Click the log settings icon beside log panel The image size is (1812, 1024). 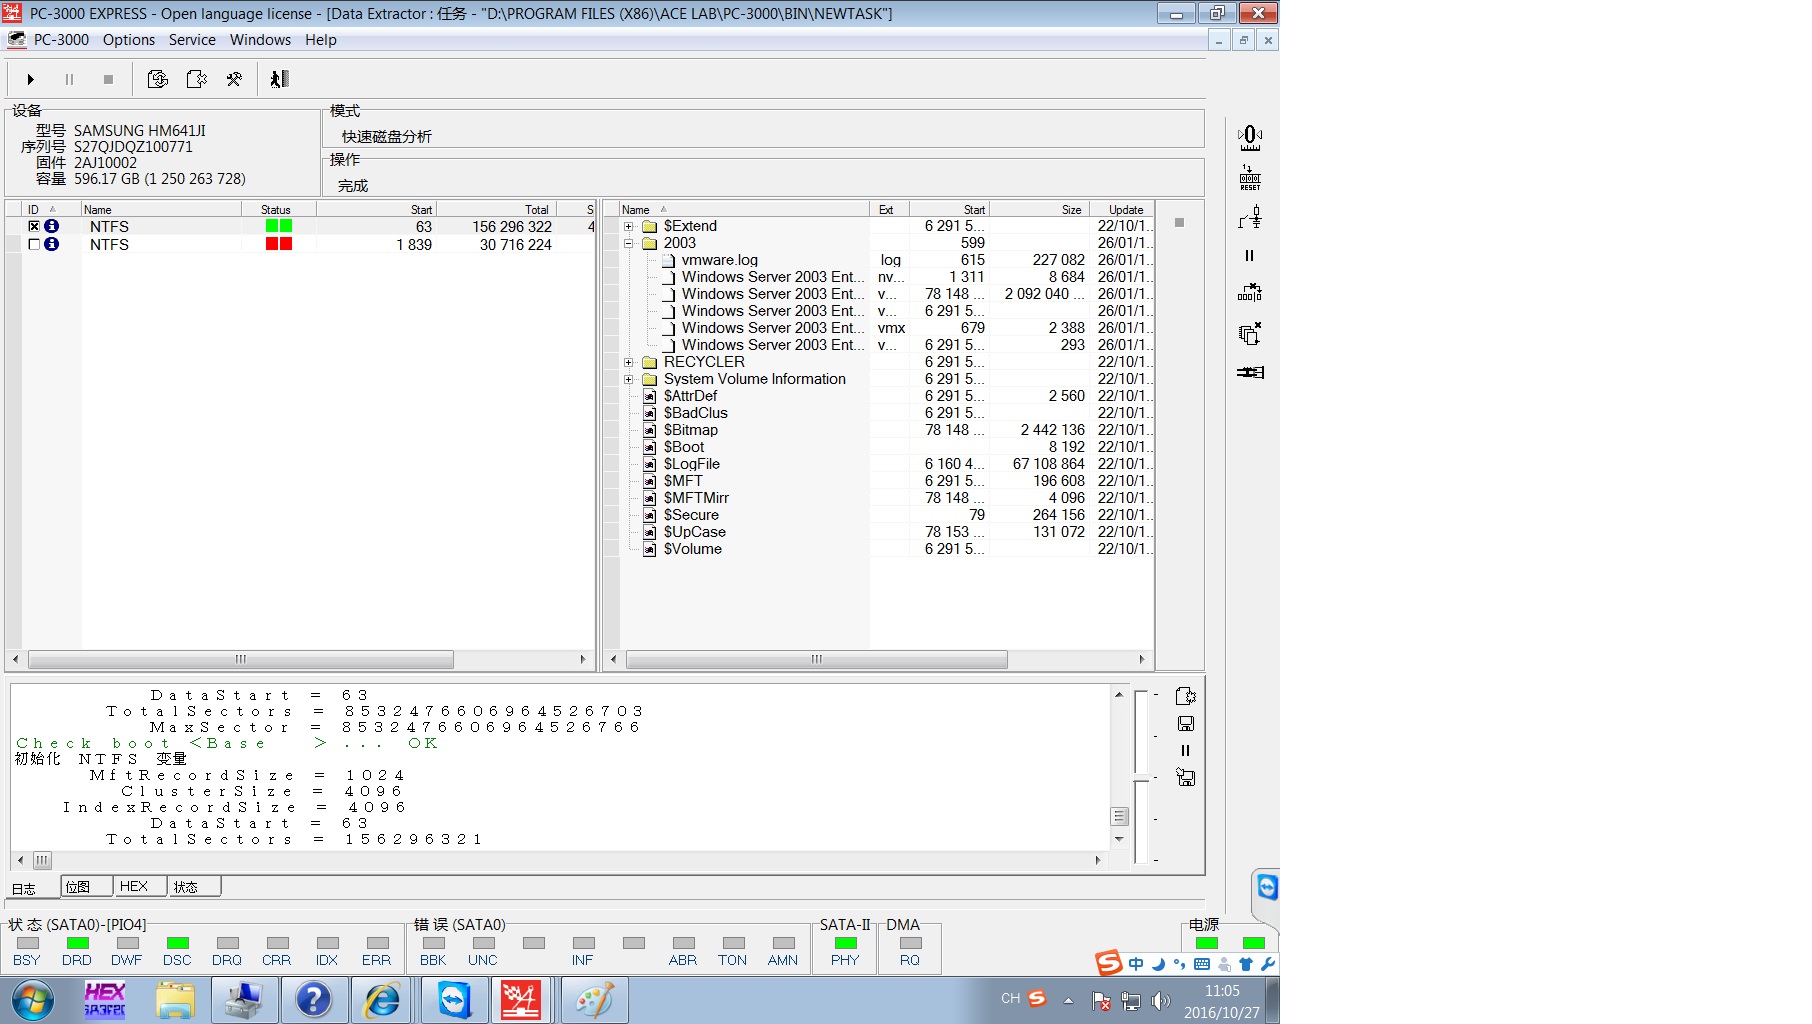(1185, 696)
